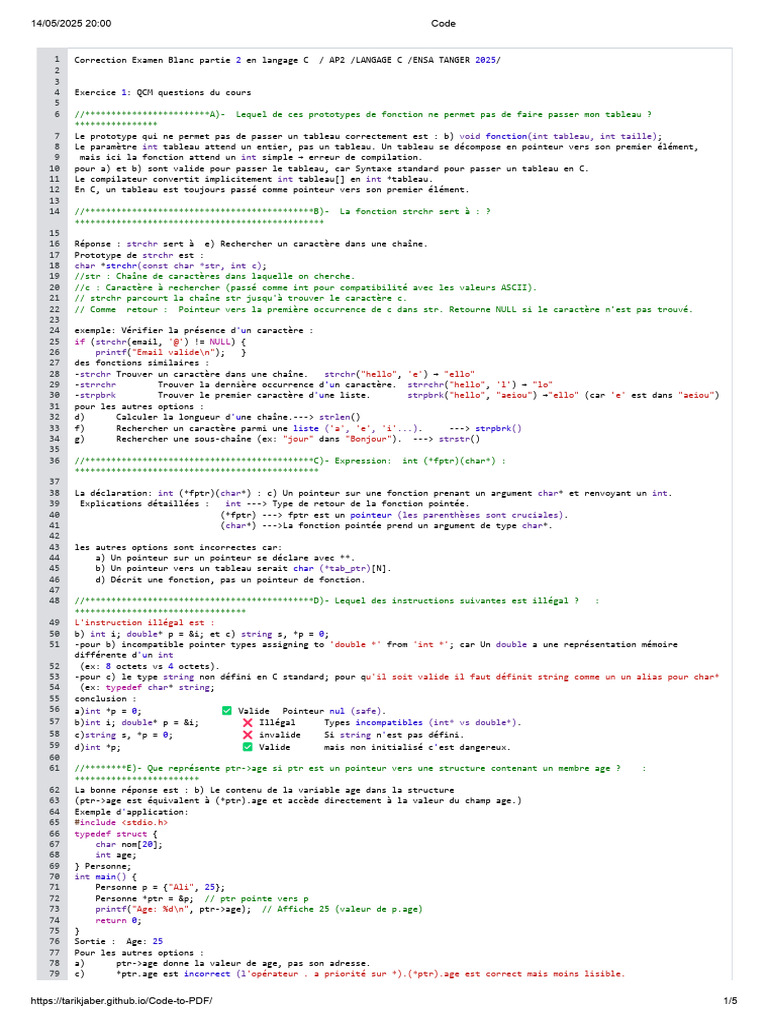Click the "-strpbrk" entry in the function list
The width and height of the screenshot is (768, 1024).
tap(95, 395)
